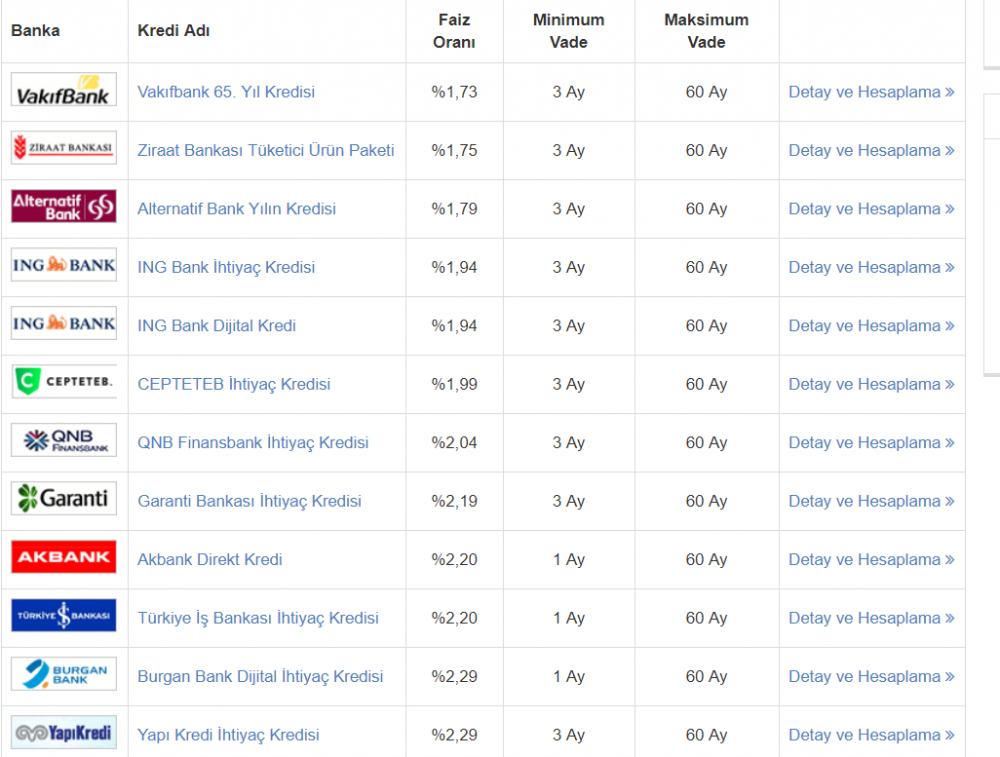Click the VakıfBank logo
The height and width of the screenshot is (757, 1000).
pos(64,89)
